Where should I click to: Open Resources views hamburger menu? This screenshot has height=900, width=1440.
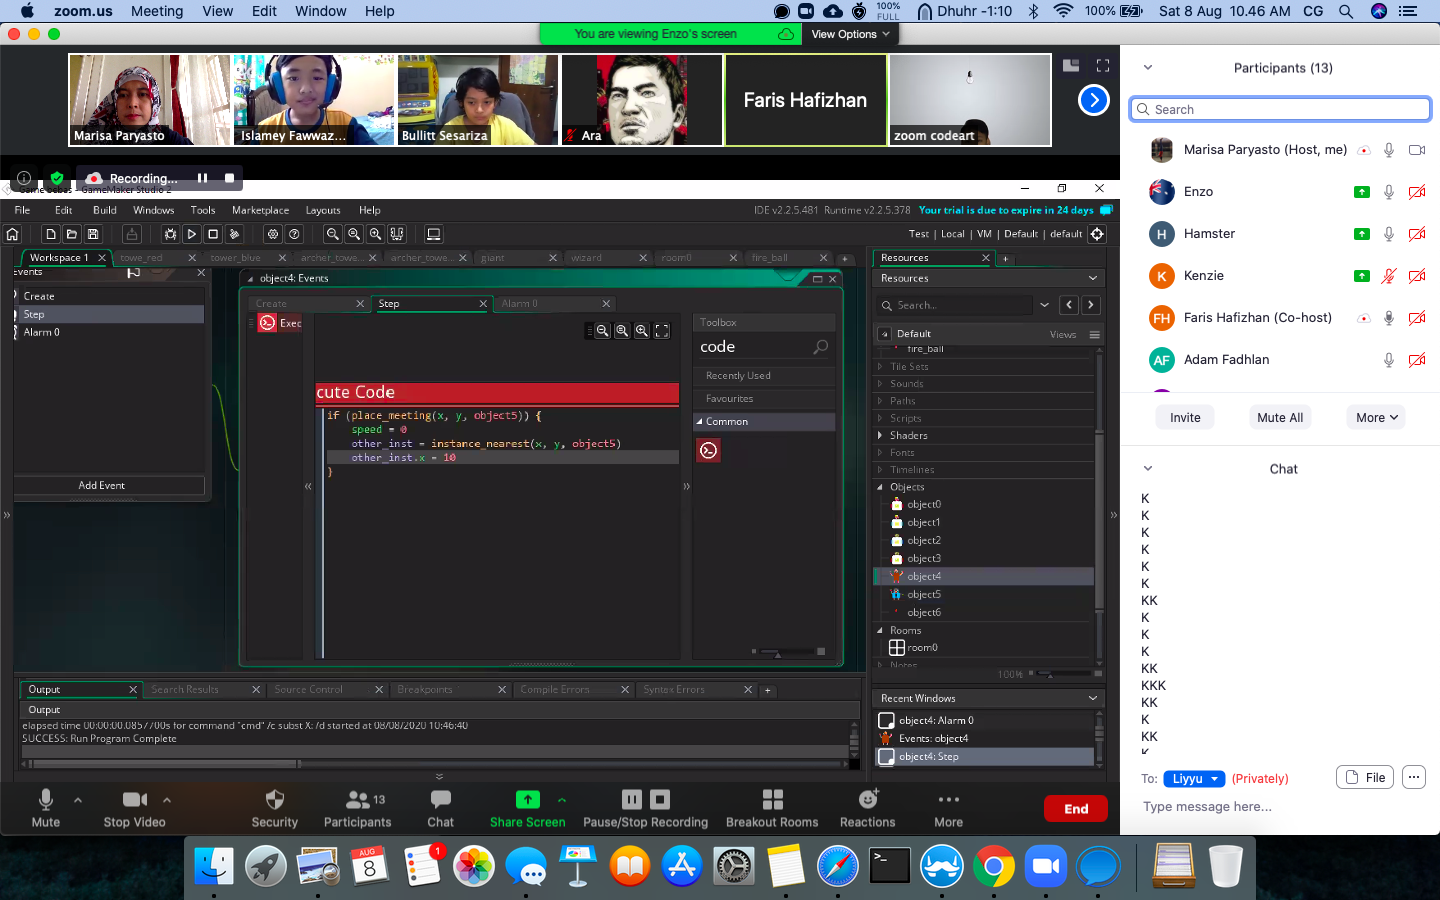(1095, 335)
